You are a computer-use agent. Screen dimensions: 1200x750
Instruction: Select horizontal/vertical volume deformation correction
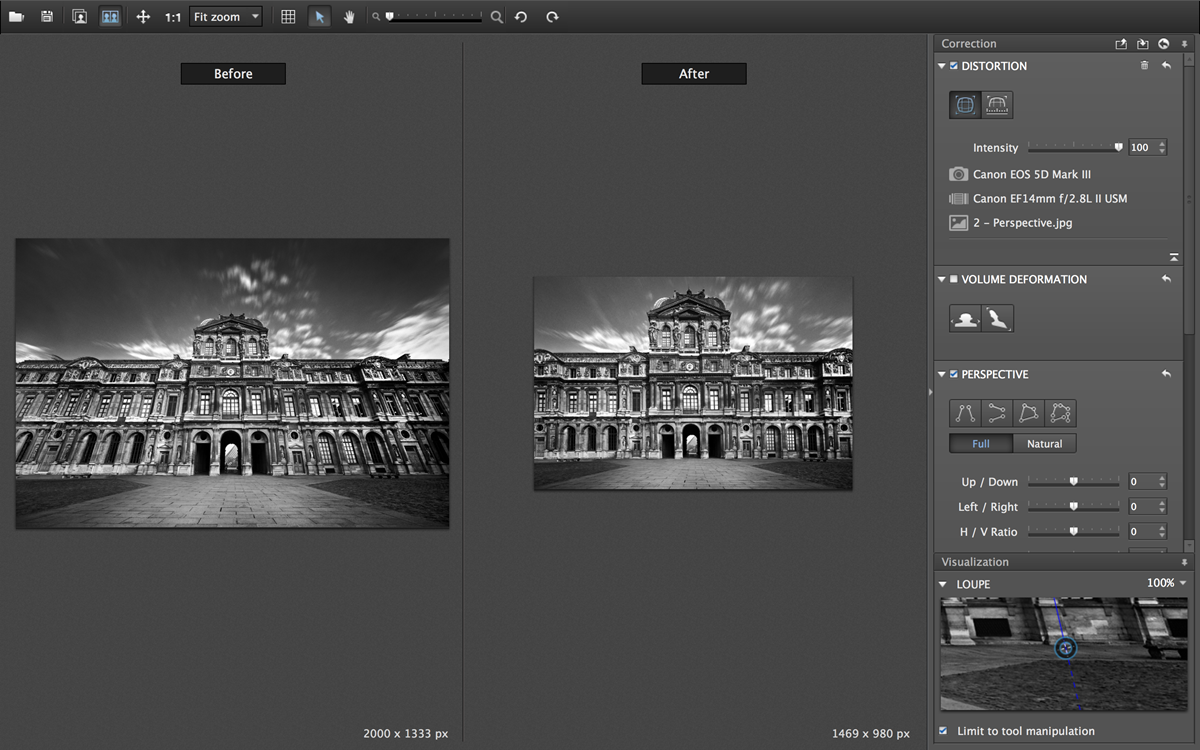(965, 319)
